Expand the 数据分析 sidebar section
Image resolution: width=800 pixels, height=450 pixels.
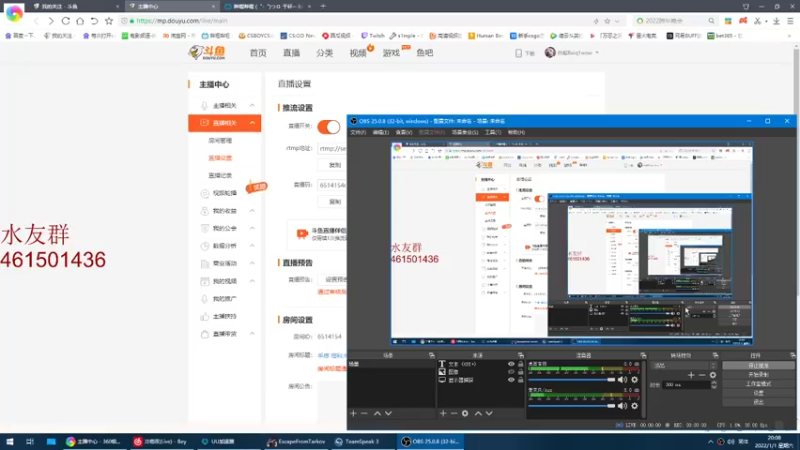pos(252,245)
